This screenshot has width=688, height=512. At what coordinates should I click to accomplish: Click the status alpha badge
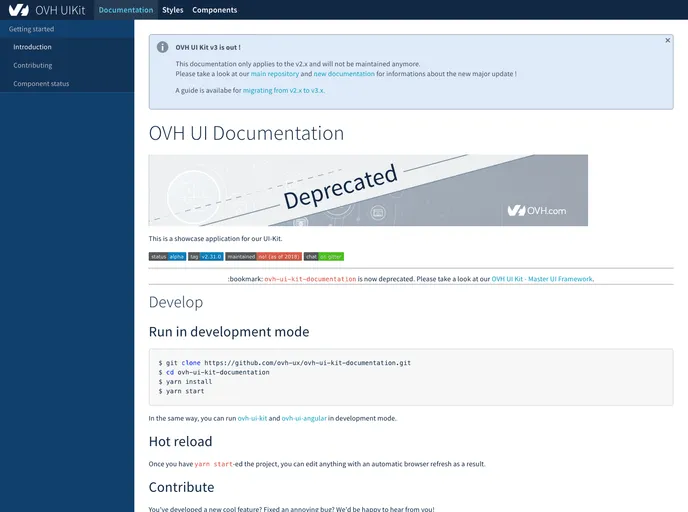[x=167, y=257]
